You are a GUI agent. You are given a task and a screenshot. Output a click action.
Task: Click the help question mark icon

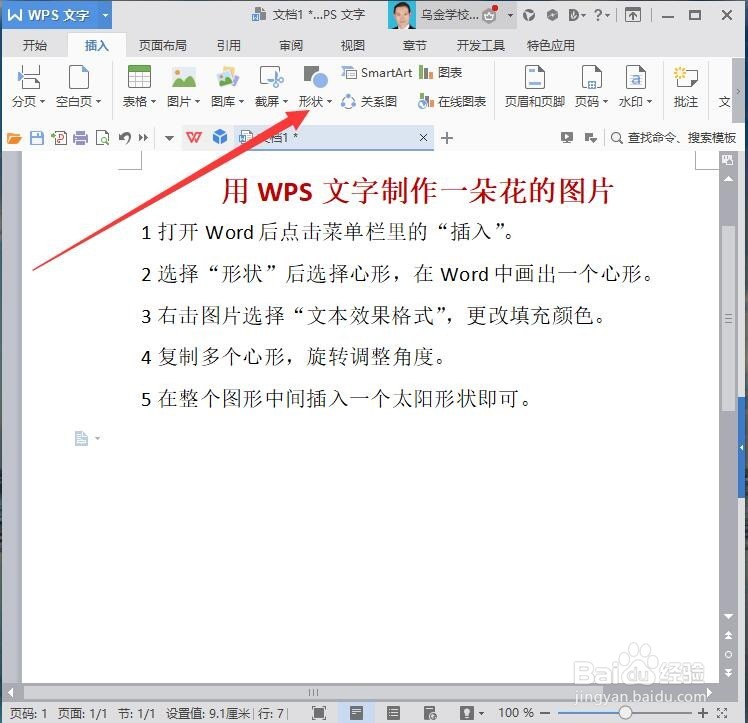tap(599, 15)
